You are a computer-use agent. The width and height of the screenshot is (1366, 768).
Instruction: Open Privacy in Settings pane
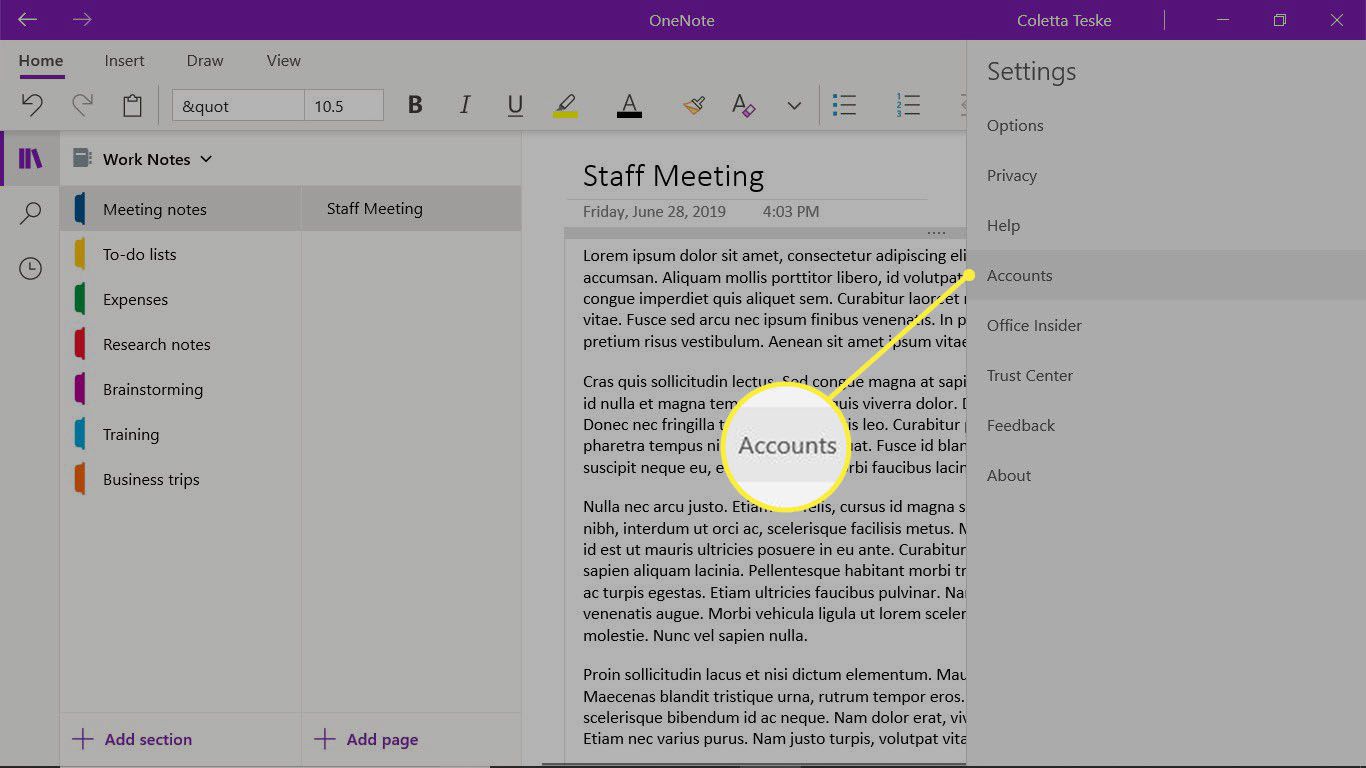1166,175
